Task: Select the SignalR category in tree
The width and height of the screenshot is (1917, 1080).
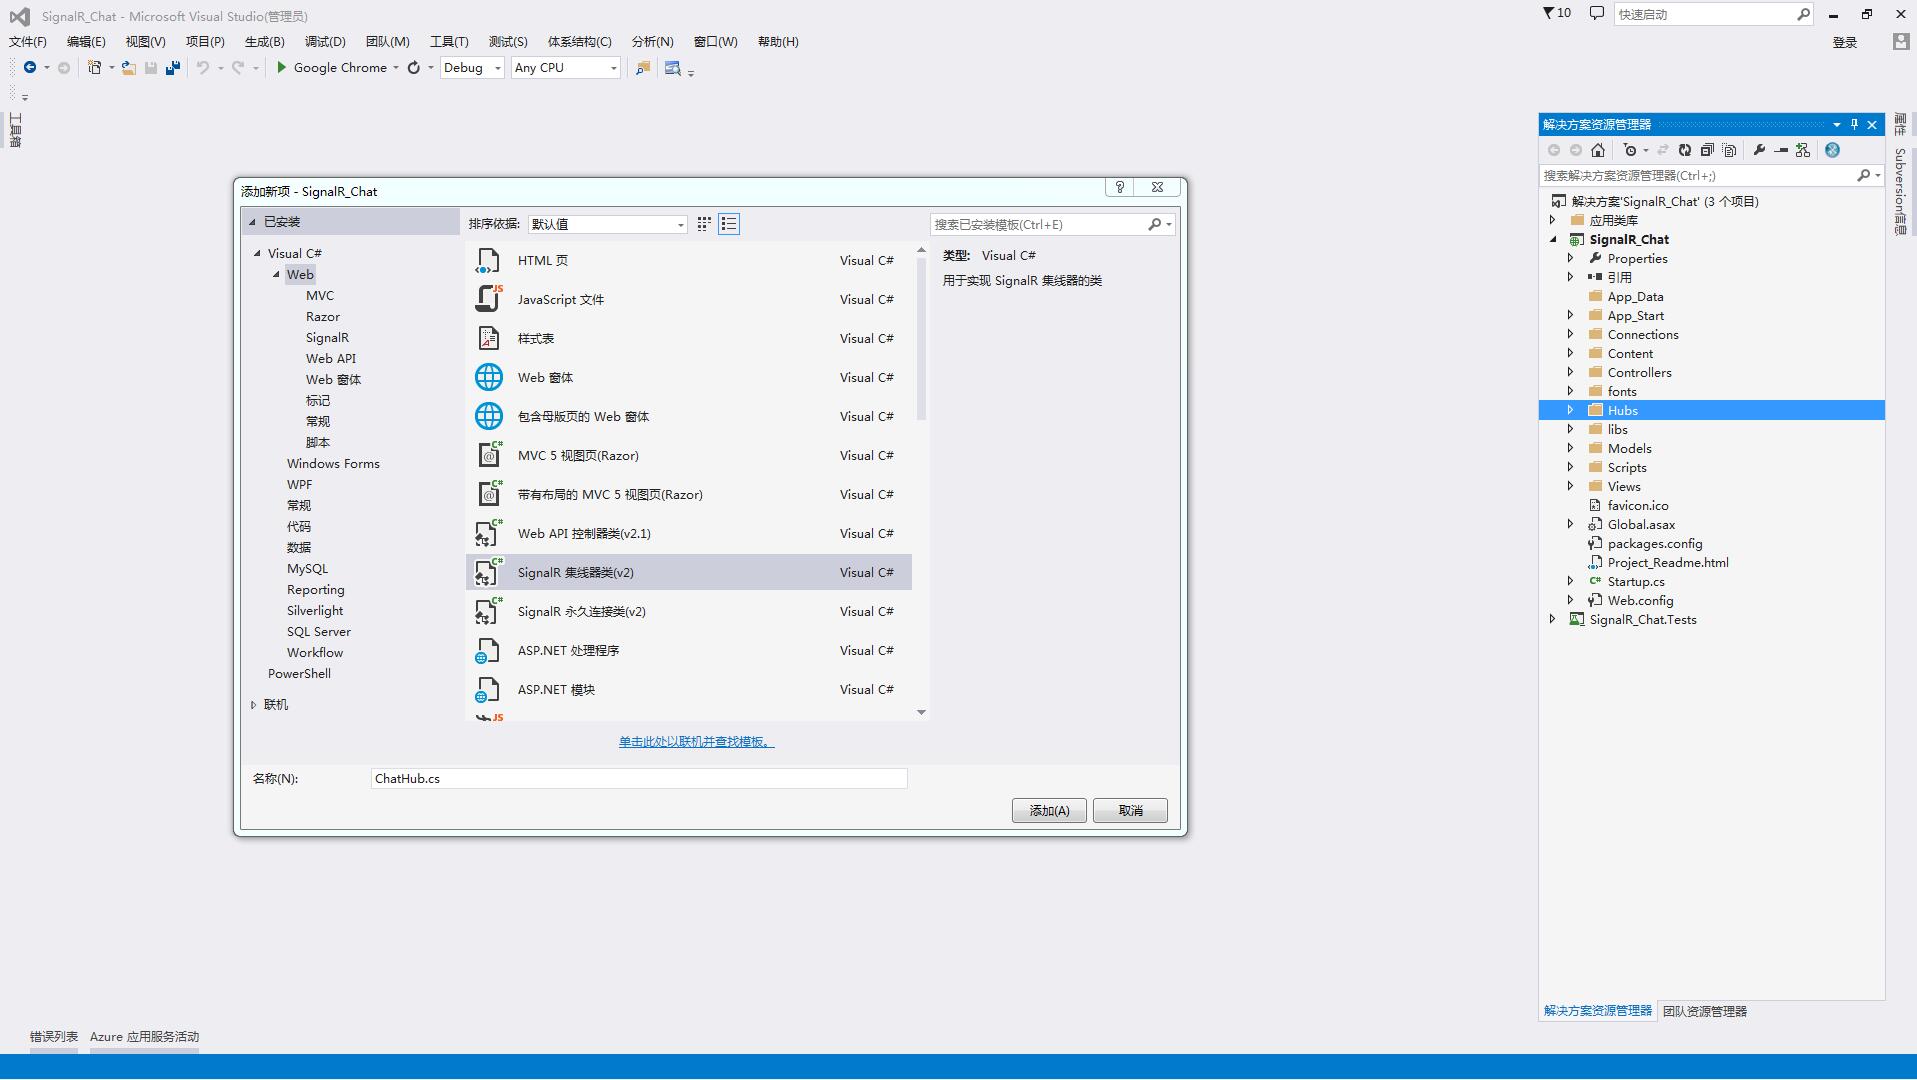Action: click(327, 338)
